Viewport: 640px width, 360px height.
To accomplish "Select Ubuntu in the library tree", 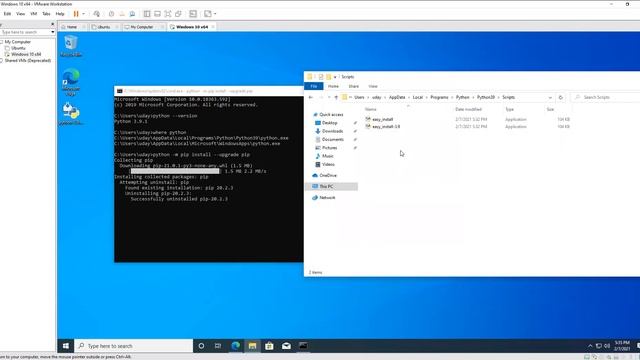I will pos(18,48).
